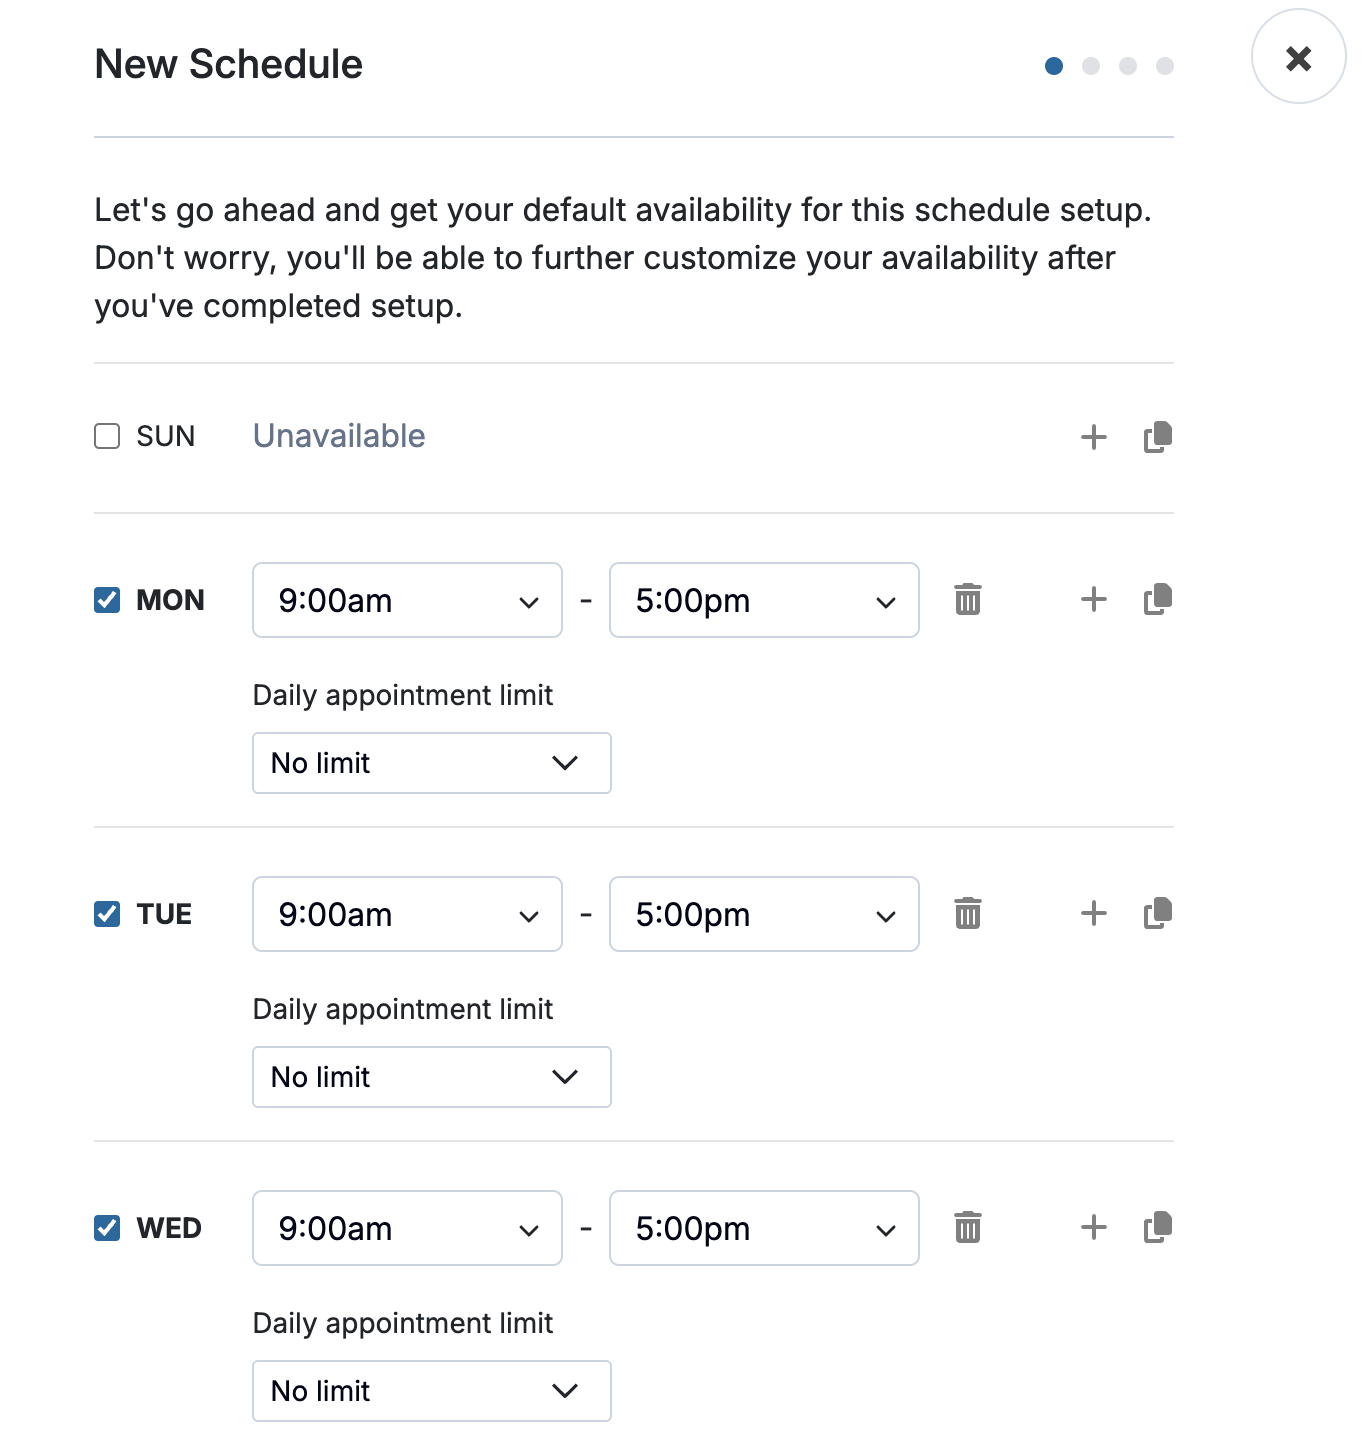Close the New Schedule dialog
Screen dimensions: 1370x1442
(x=1298, y=58)
